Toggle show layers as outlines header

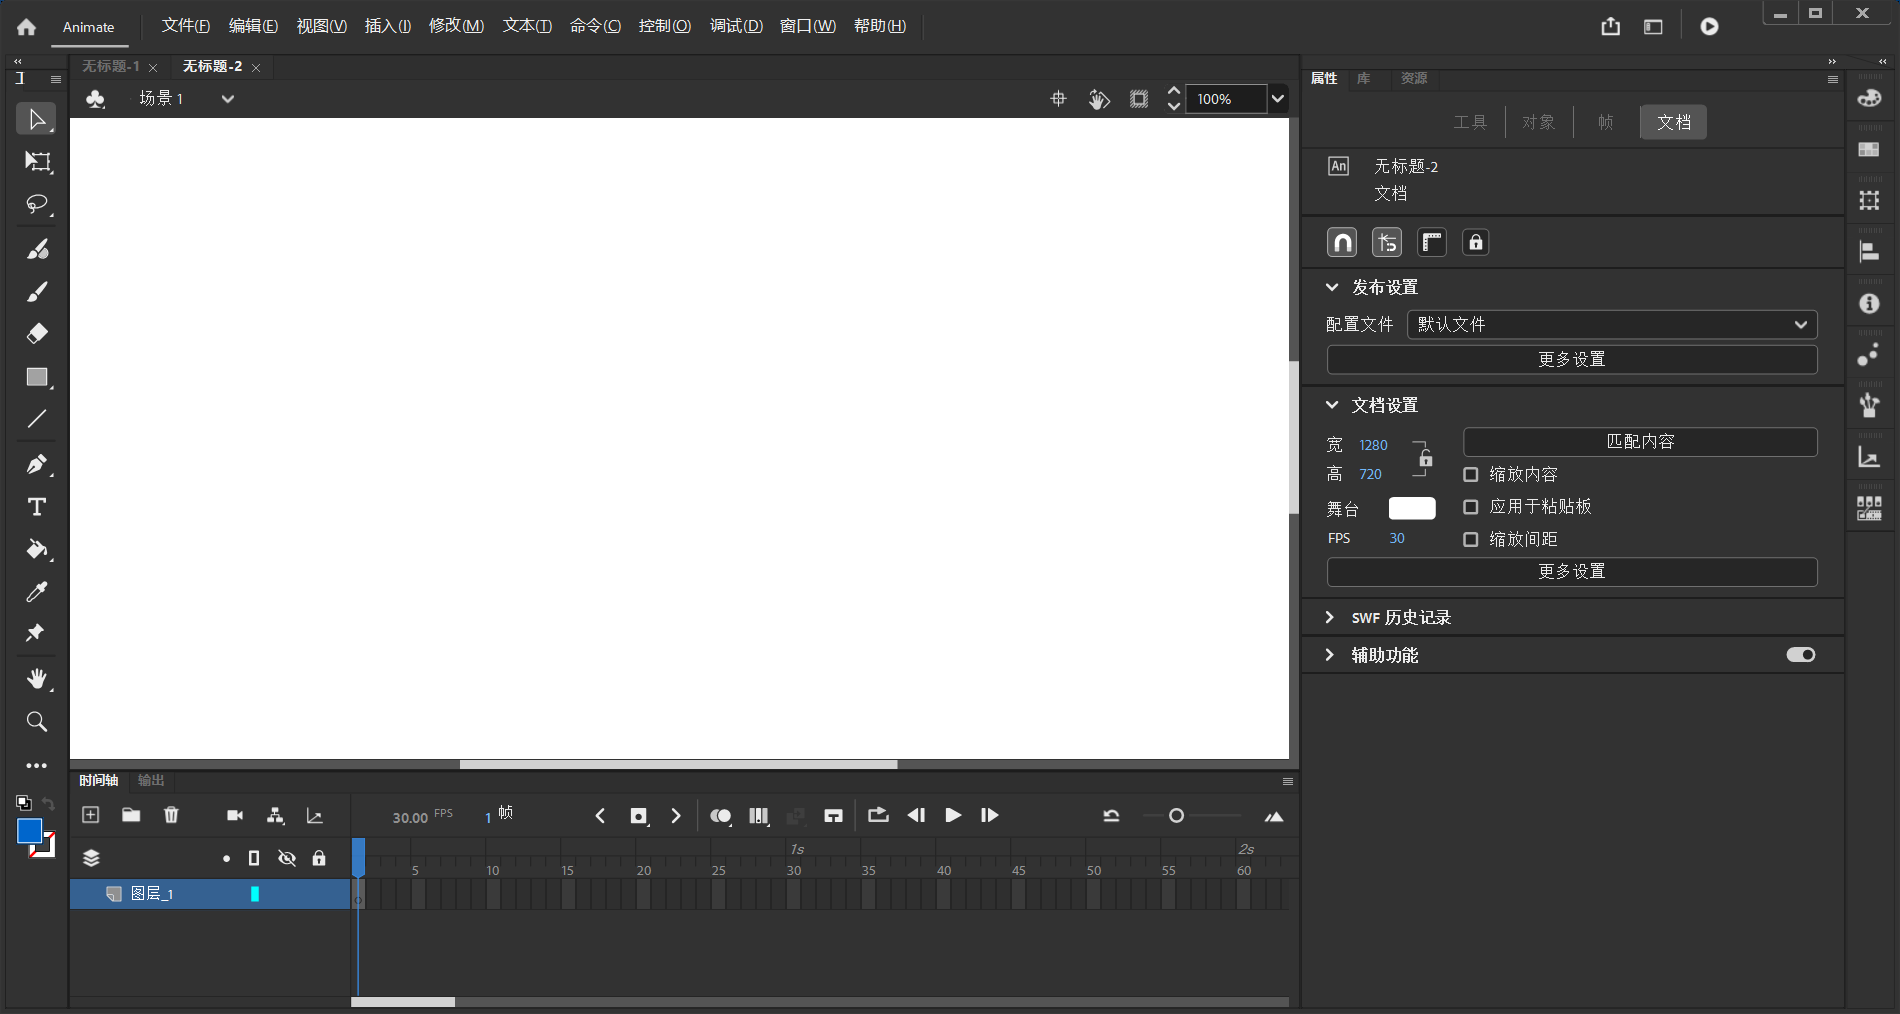click(254, 858)
